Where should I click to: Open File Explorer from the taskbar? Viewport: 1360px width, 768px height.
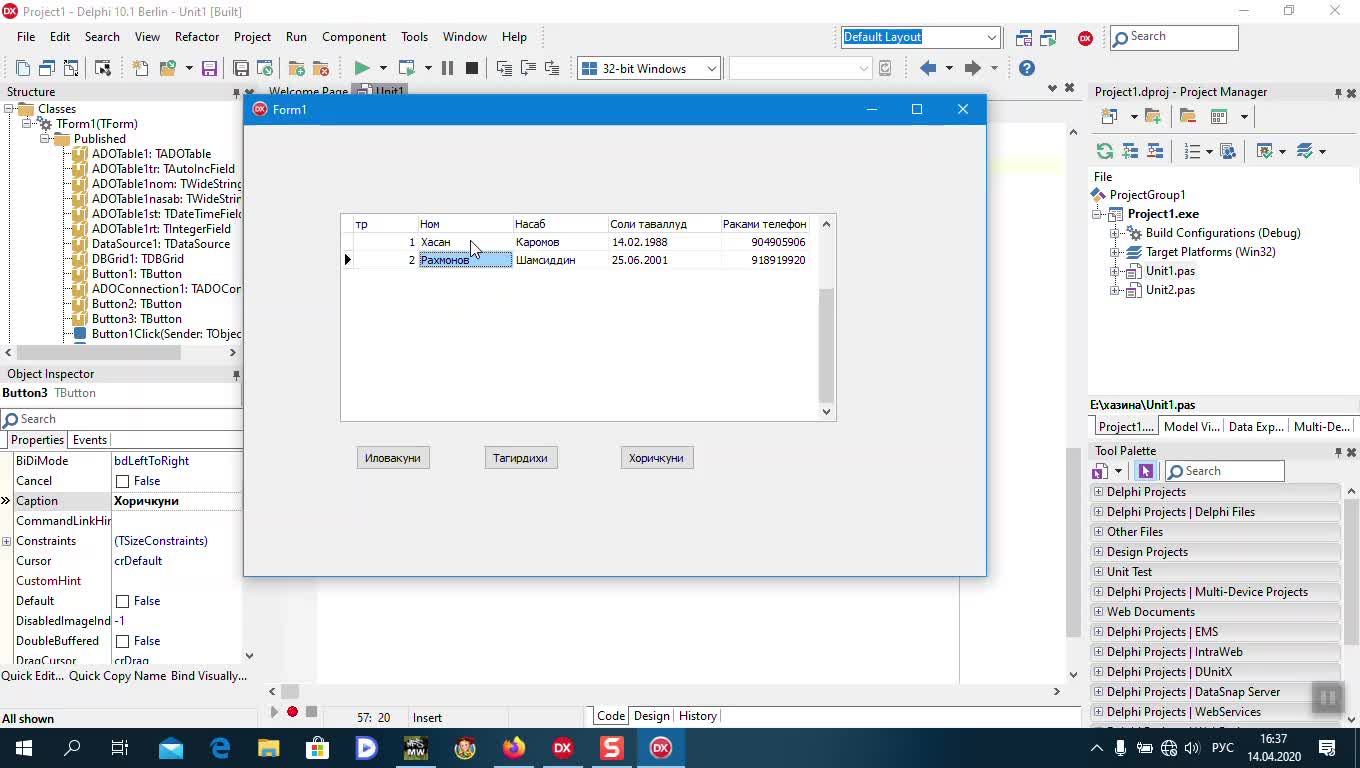pos(269,747)
